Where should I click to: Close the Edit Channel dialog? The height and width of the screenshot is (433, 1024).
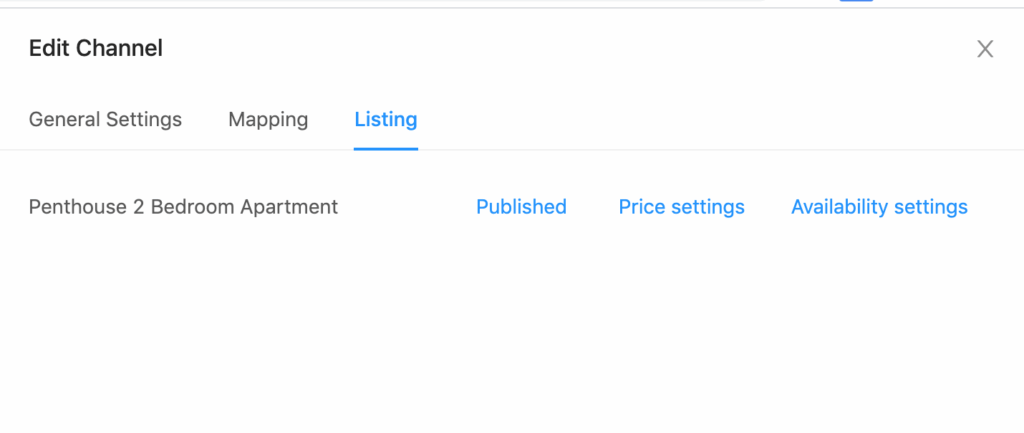tap(985, 49)
